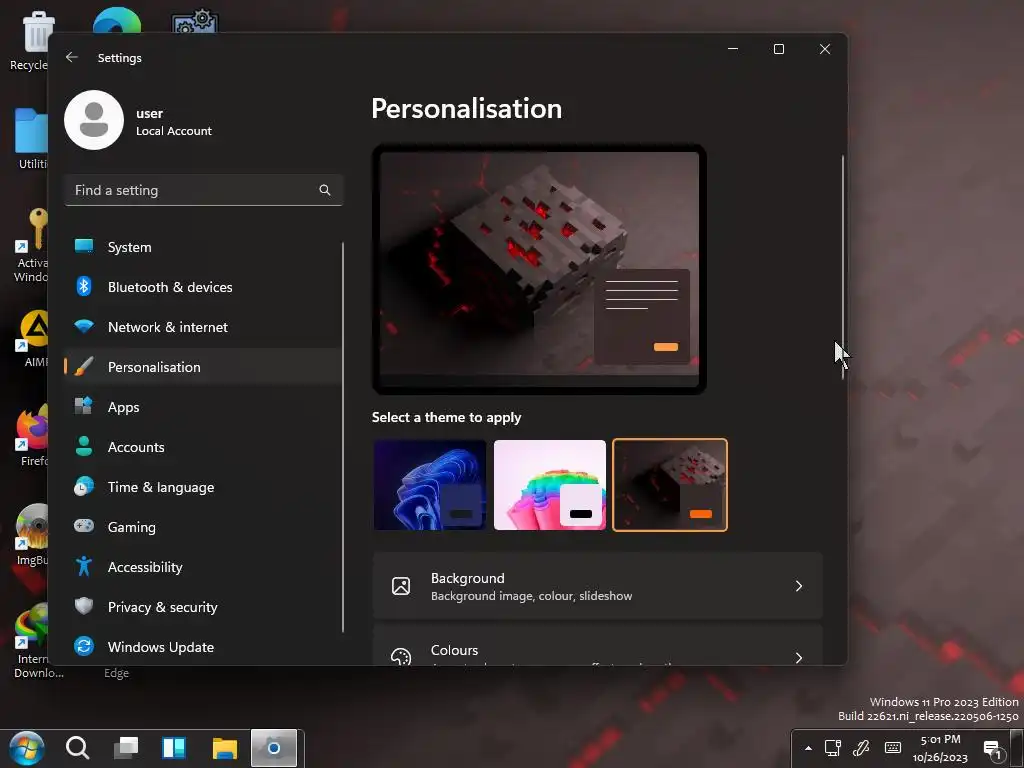Click the back arrow in Settings
The width and height of the screenshot is (1024, 768).
pos(72,57)
